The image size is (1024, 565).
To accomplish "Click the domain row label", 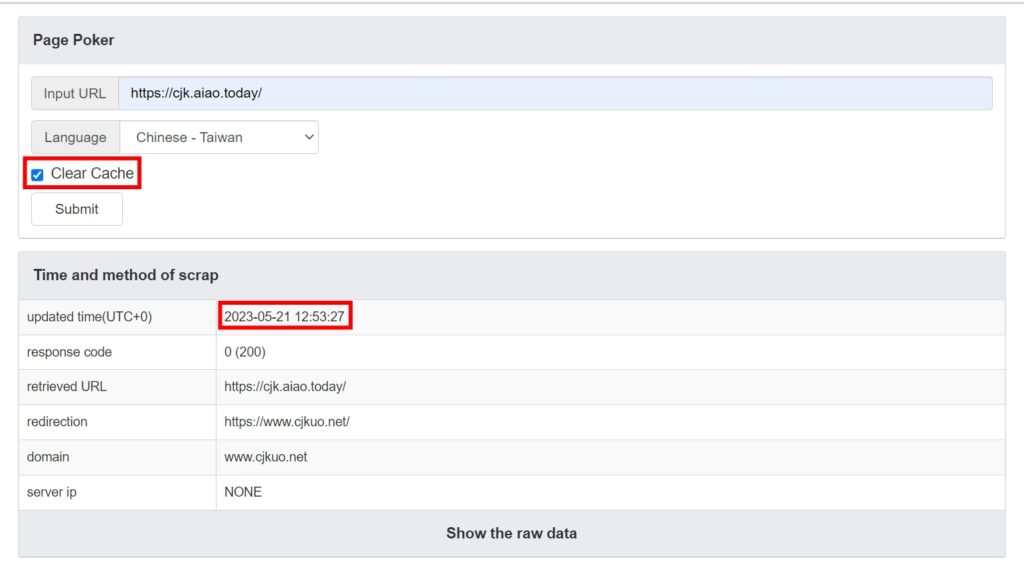I will (48, 457).
